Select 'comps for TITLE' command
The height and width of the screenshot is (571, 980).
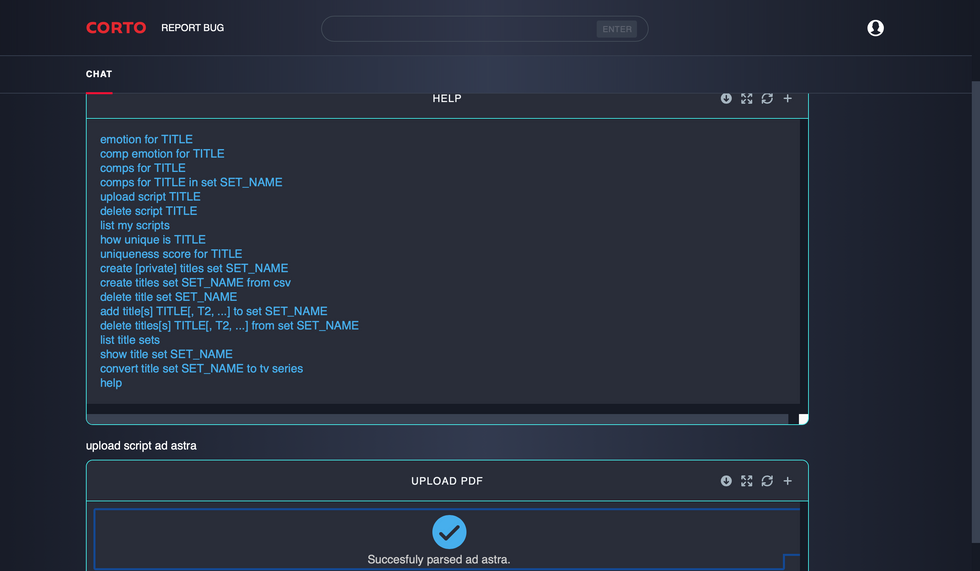point(142,168)
